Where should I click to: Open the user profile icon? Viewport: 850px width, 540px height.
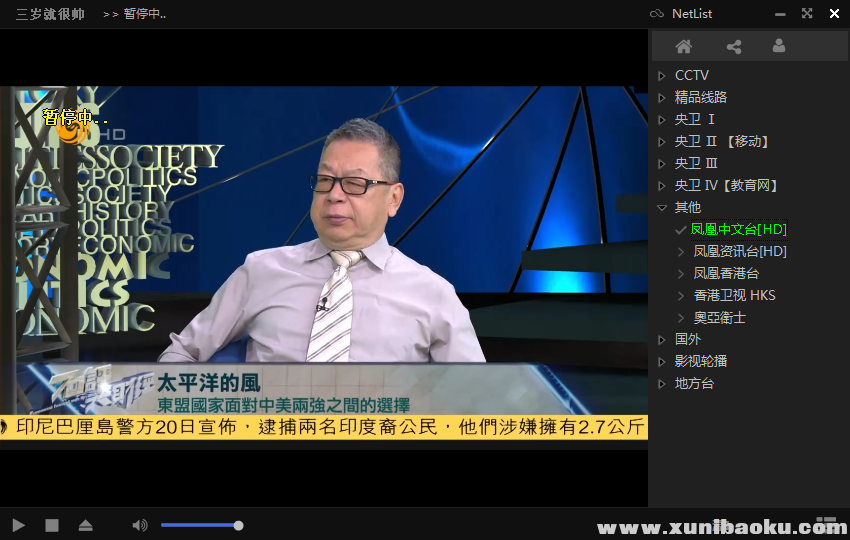779,46
